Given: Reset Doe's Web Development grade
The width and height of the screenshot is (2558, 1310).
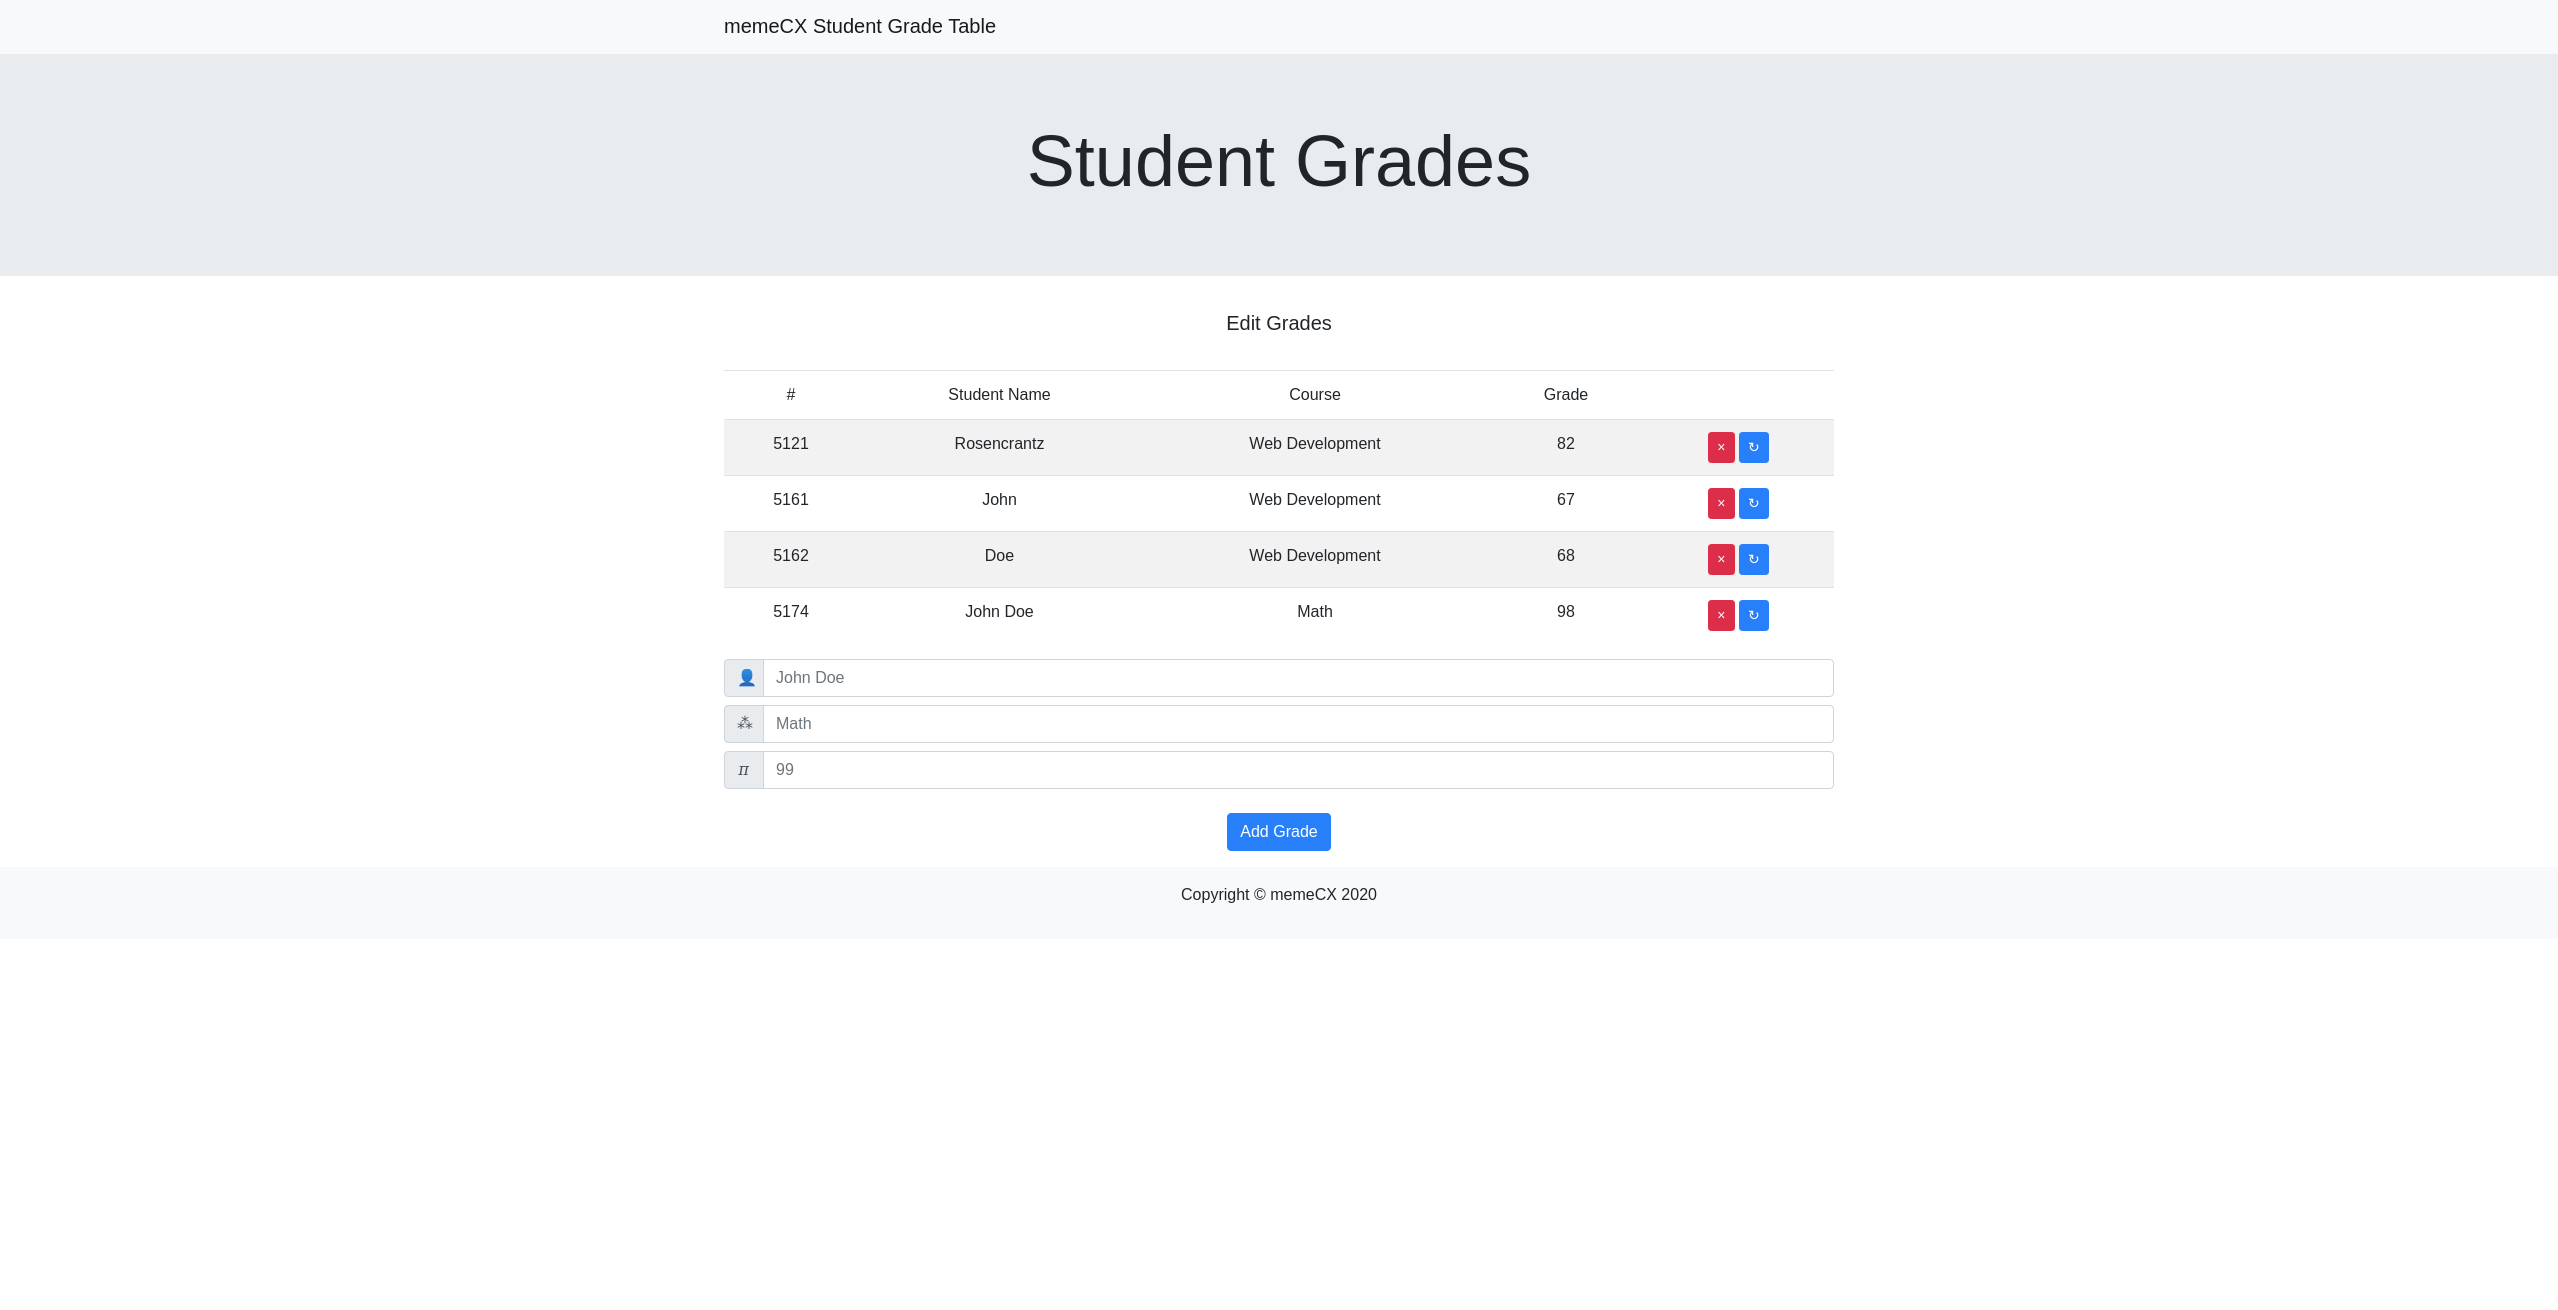Looking at the screenshot, I should pos(1753,559).
